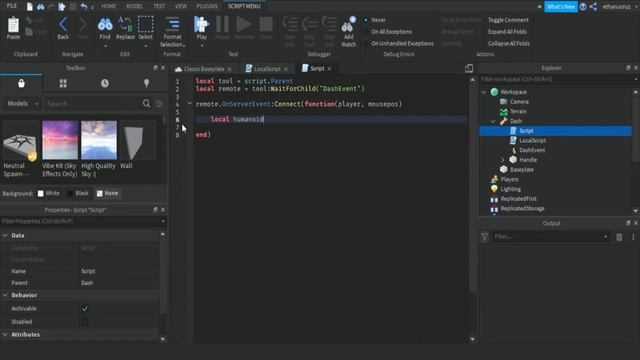
Task: Open the FILE menu
Action: coord(12,6)
